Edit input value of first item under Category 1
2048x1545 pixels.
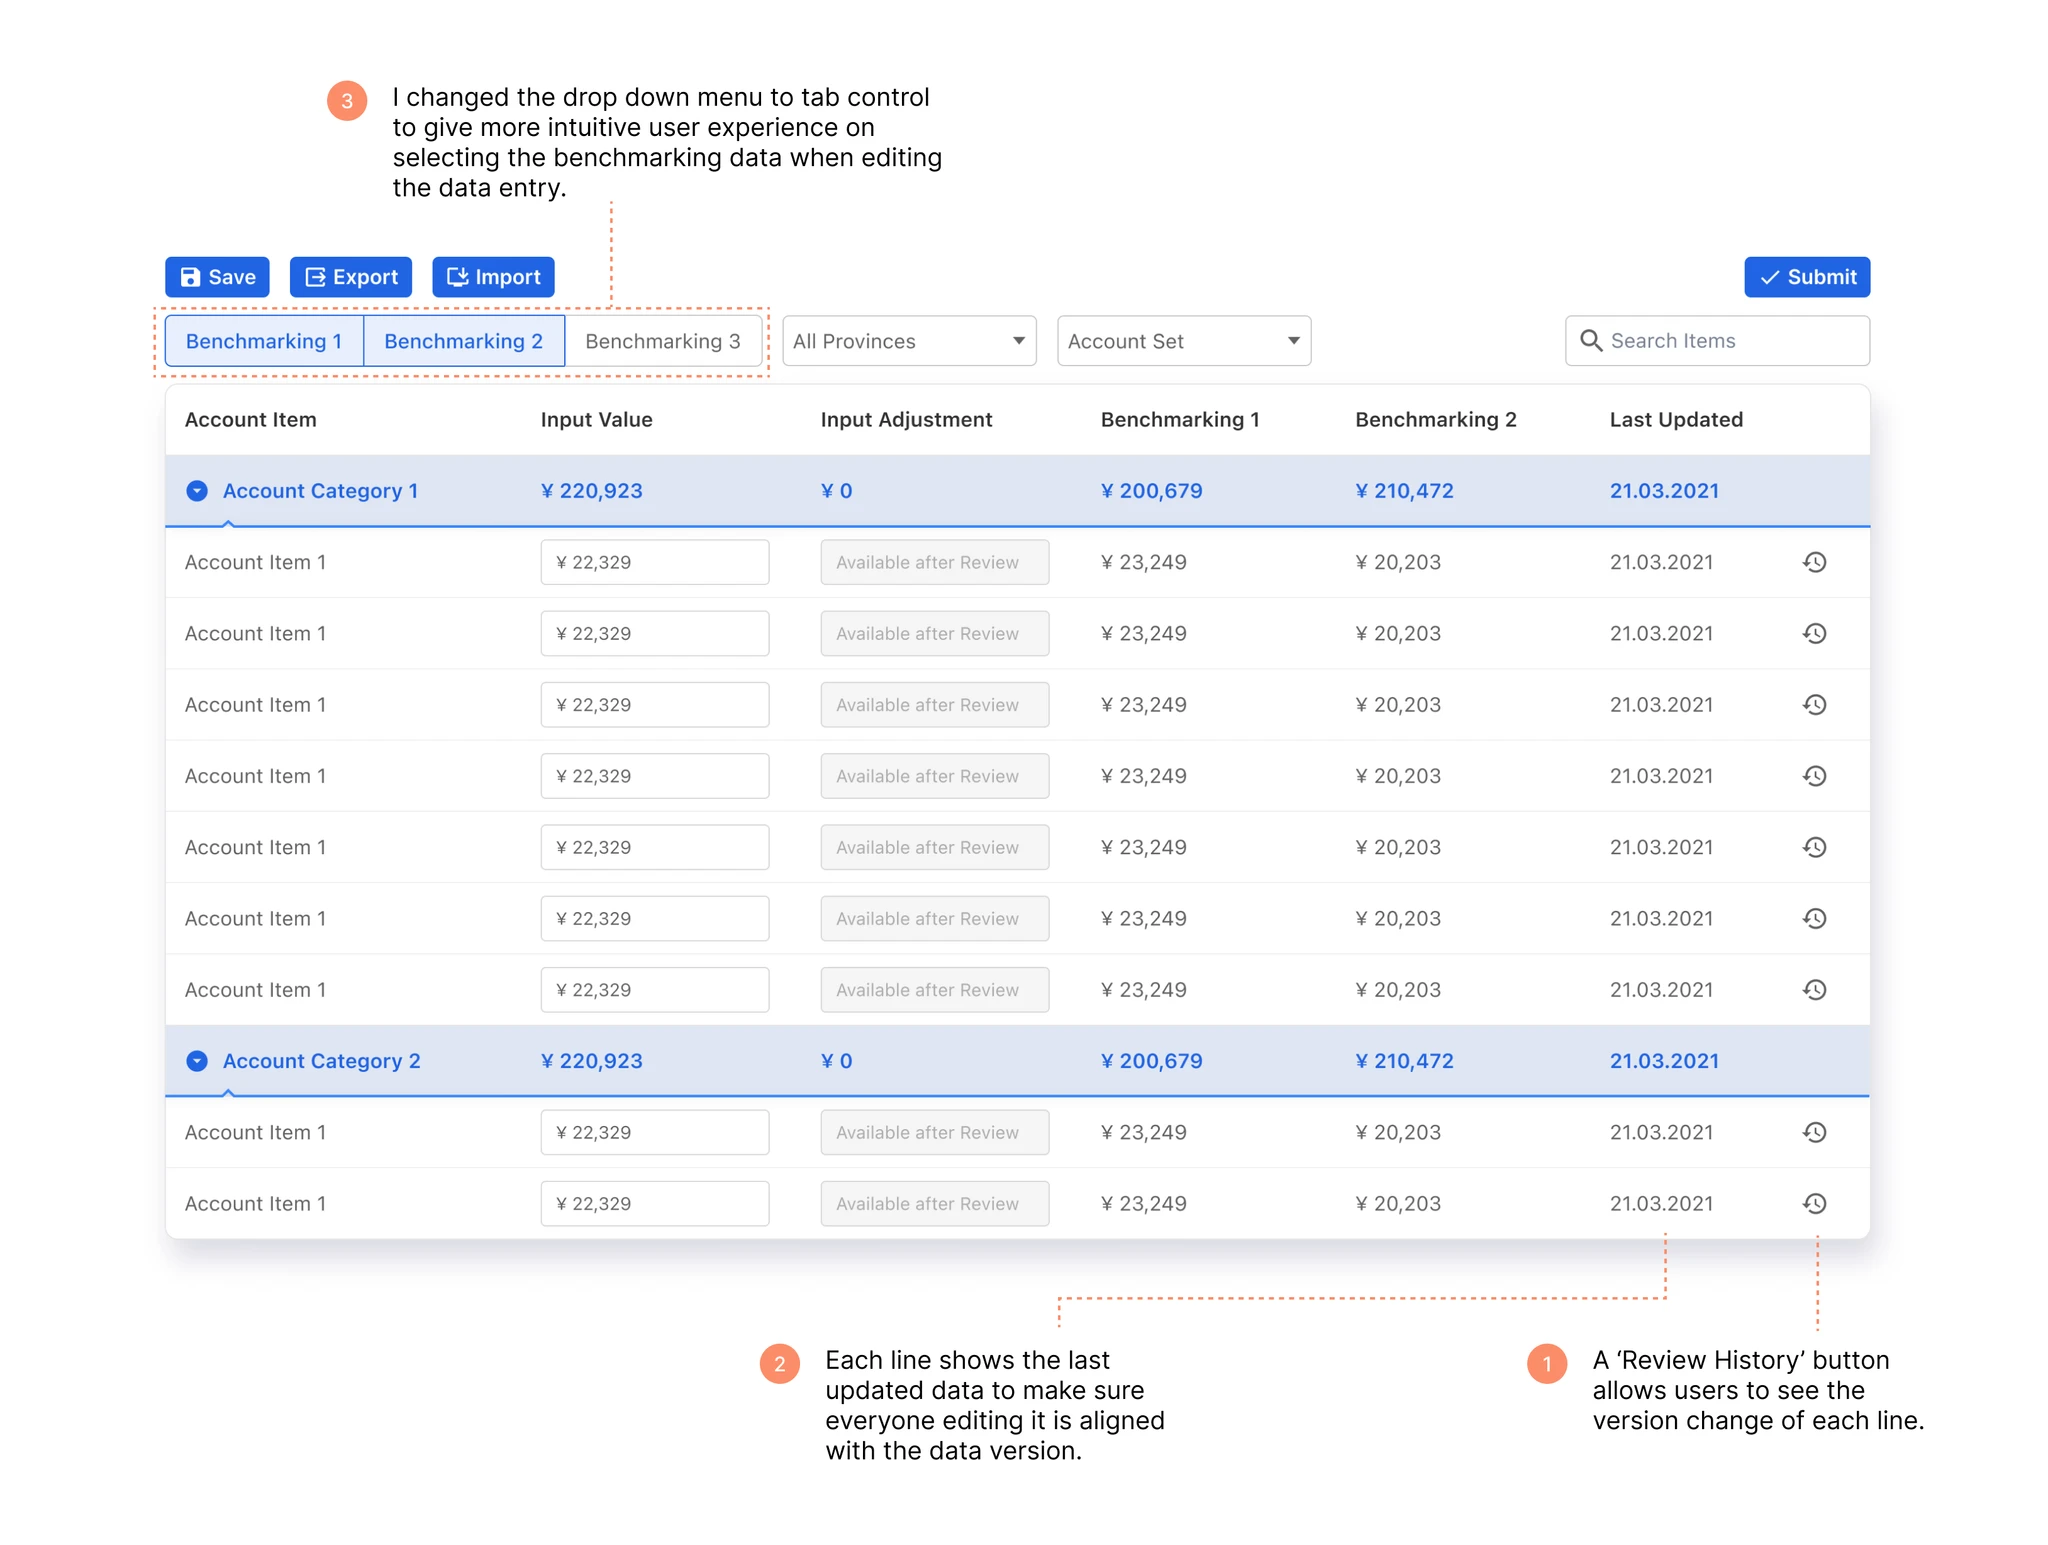655,562
